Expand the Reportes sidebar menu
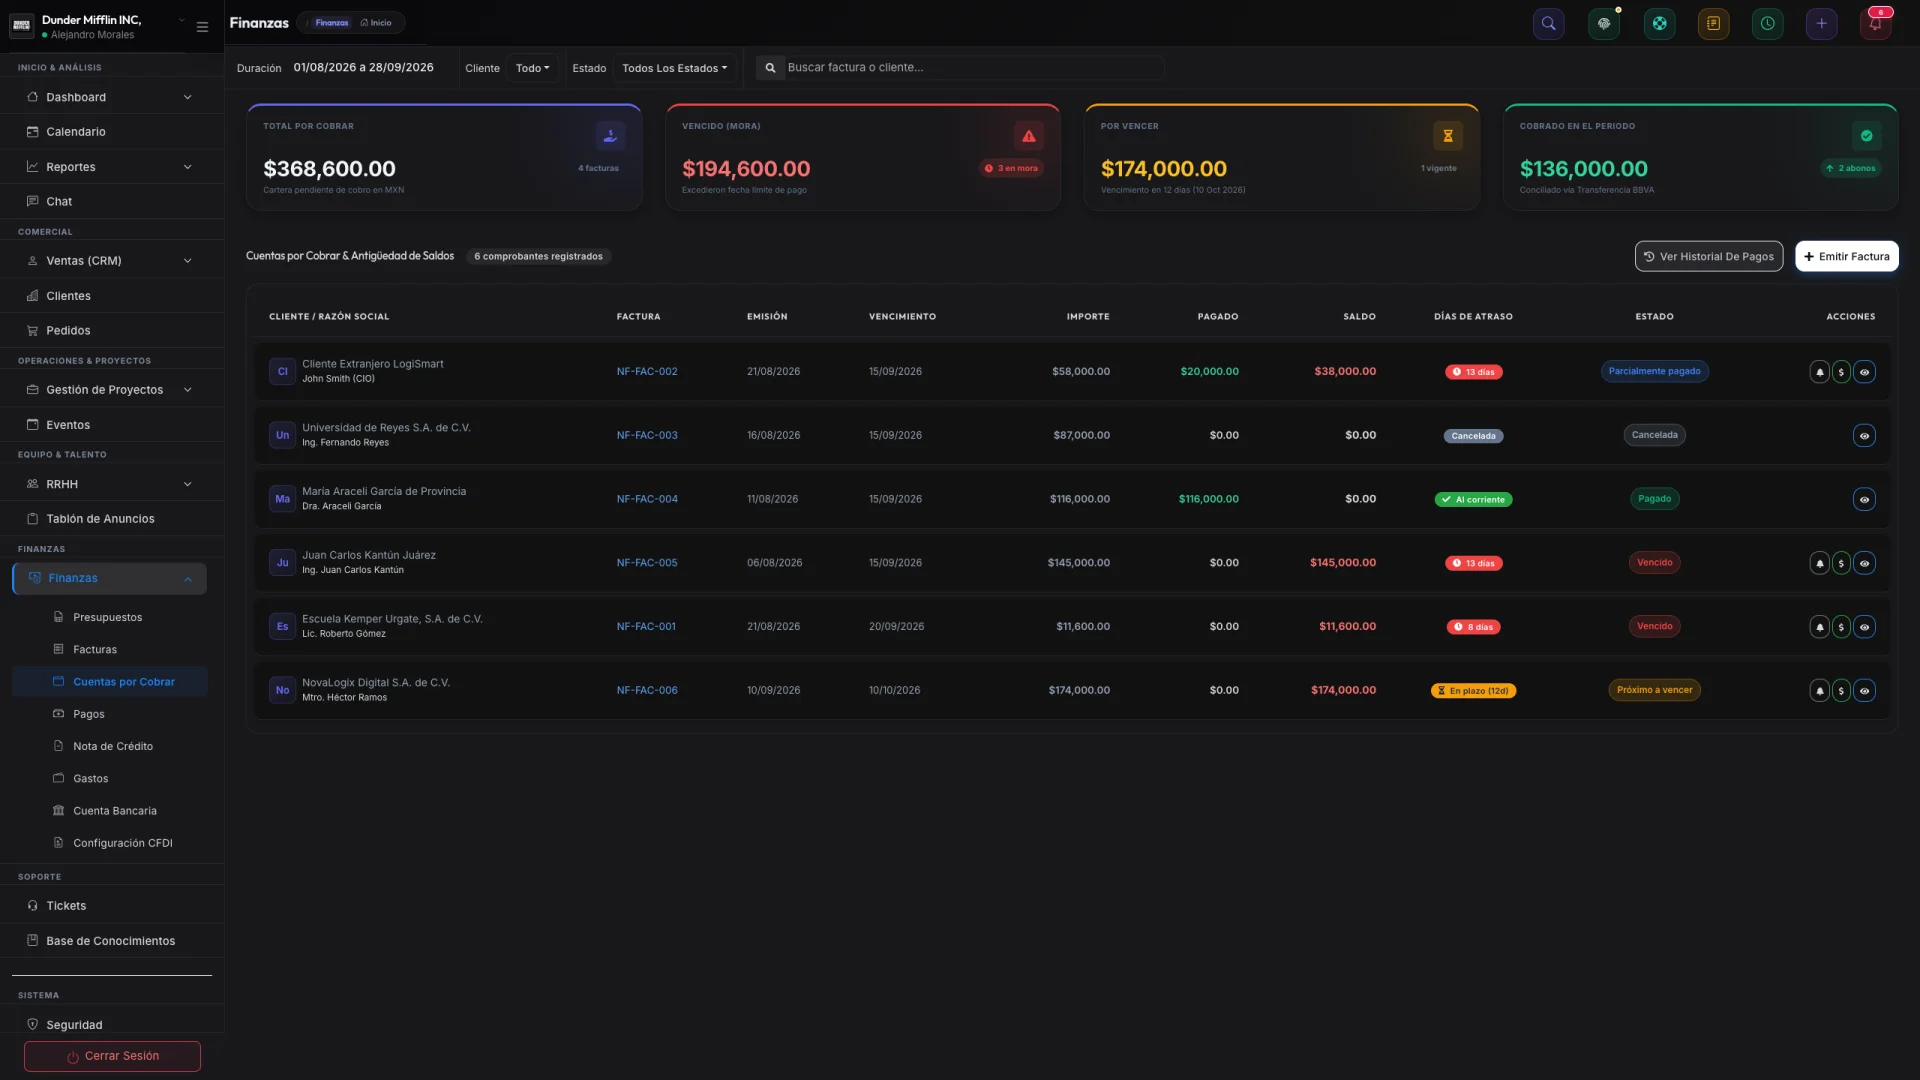This screenshot has width=1920, height=1080. (x=112, y=167)
